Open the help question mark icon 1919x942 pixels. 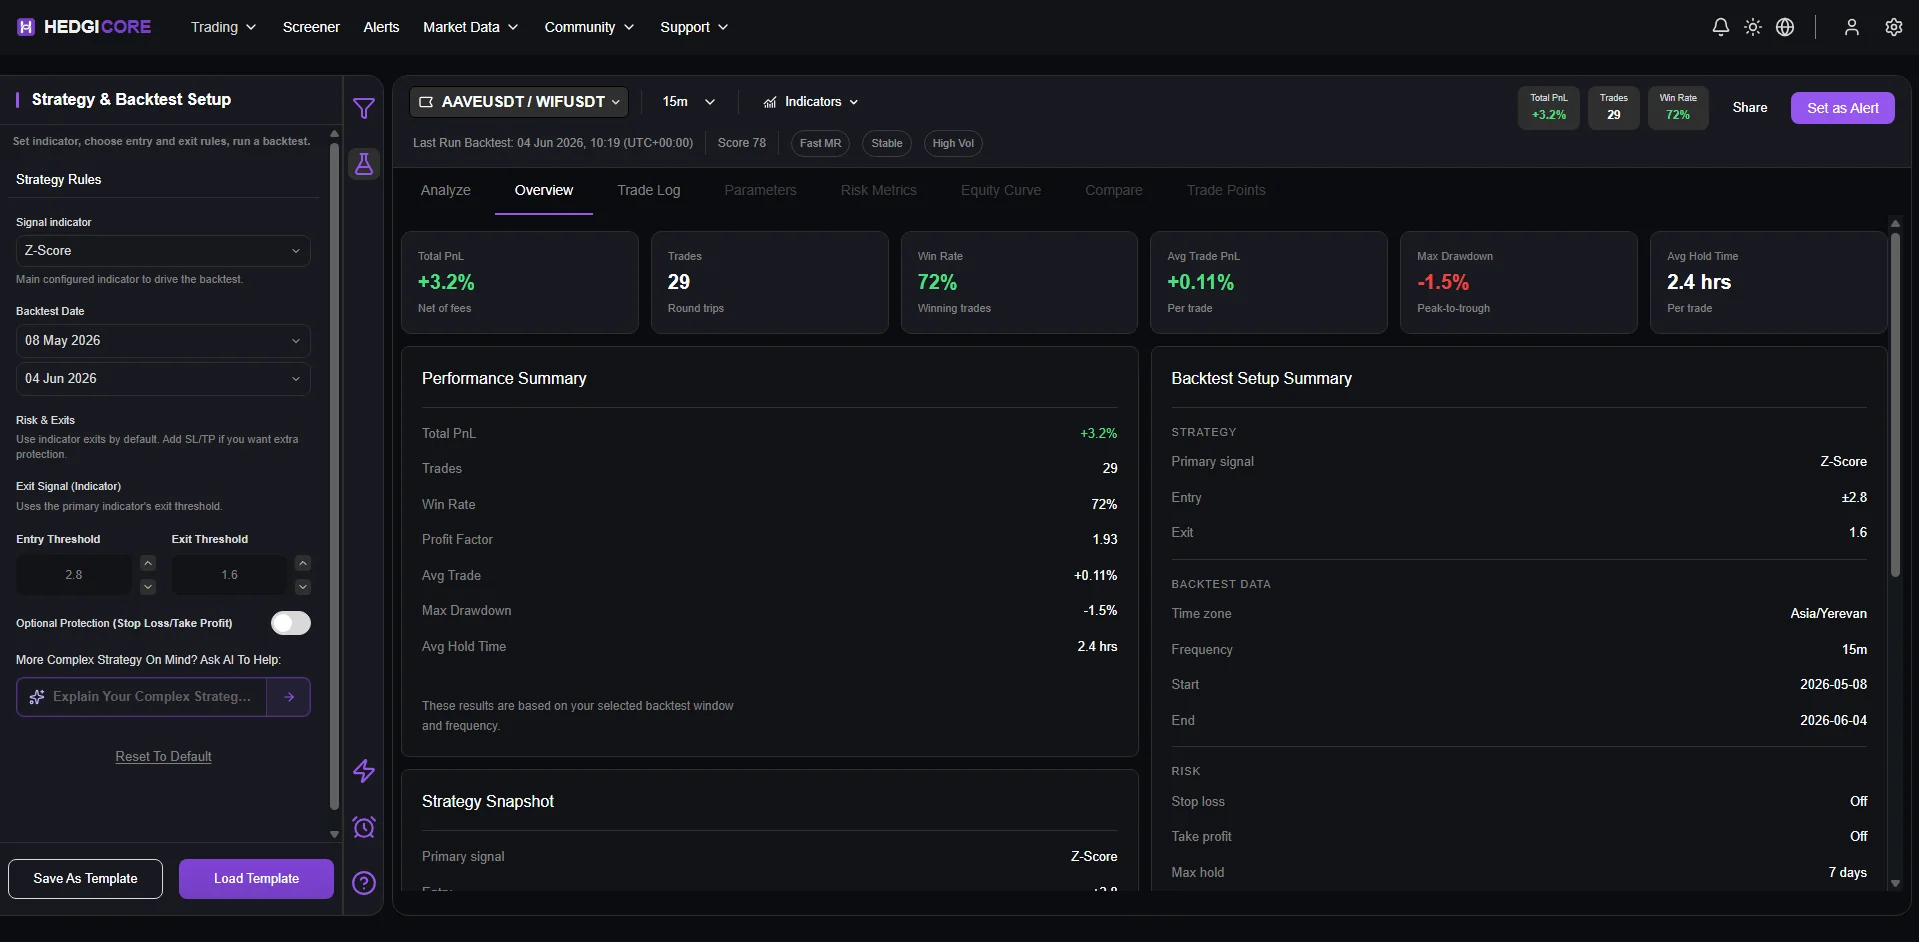(364, 883)
